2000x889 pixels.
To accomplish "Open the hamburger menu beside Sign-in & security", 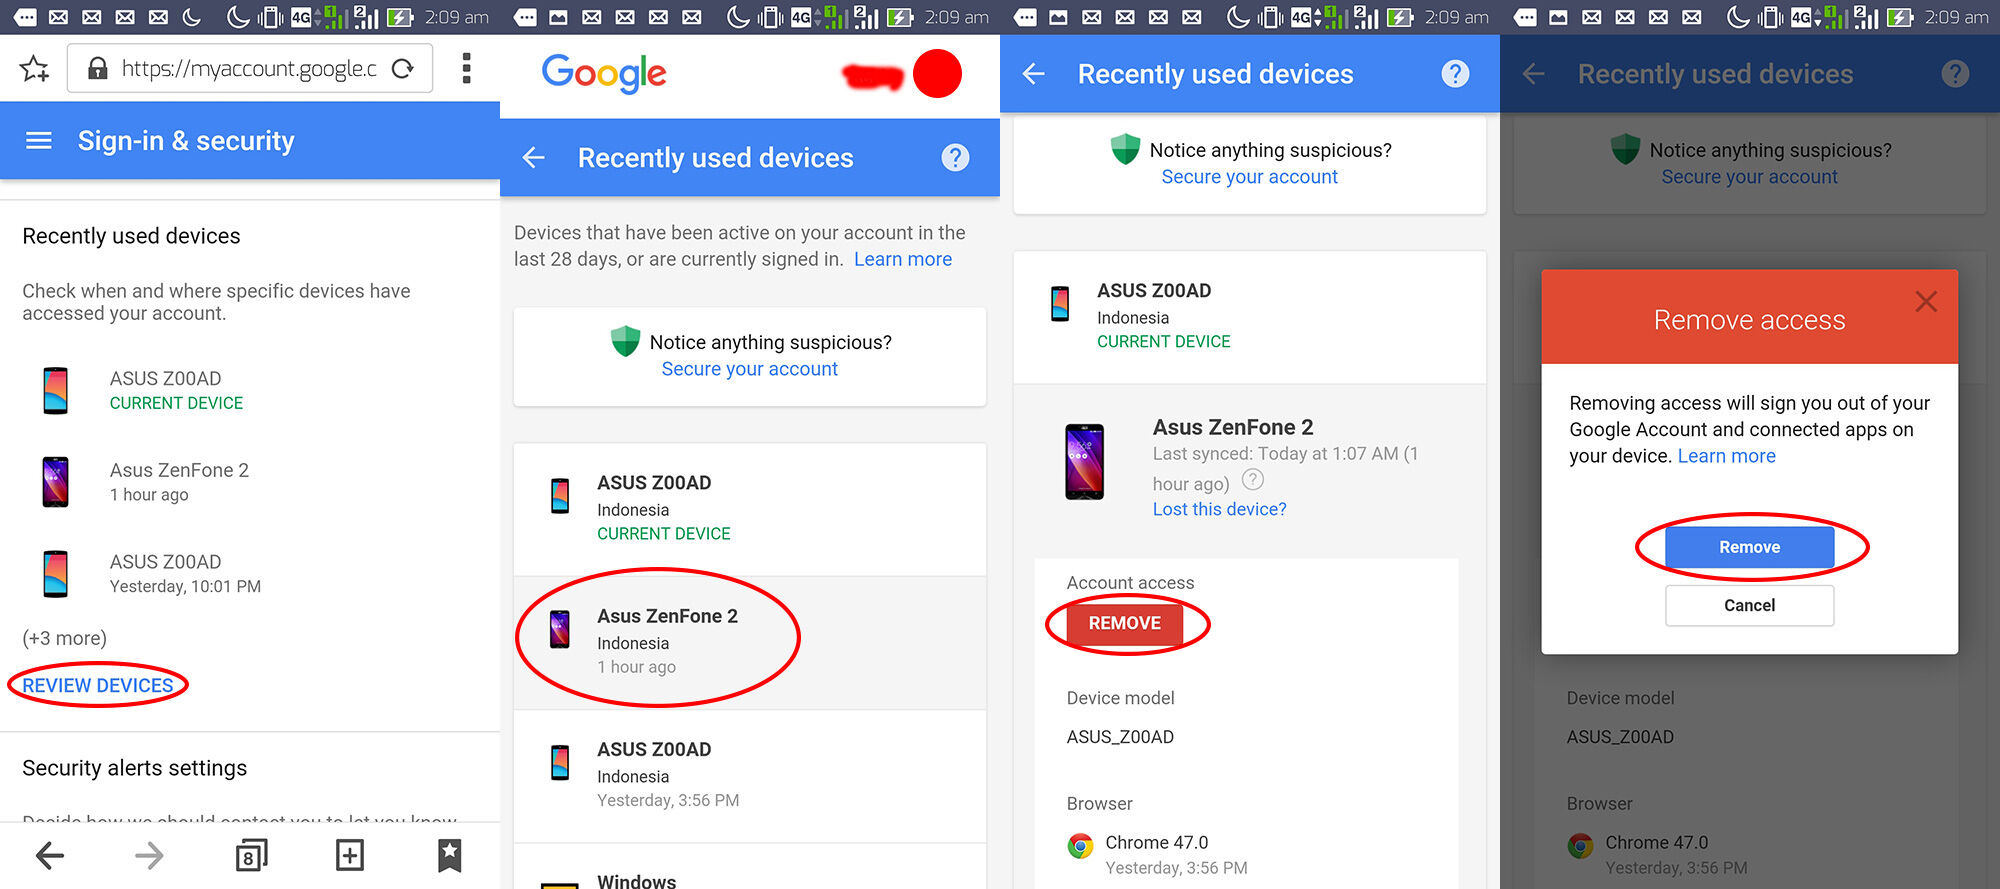I will (x=39, y=141).
